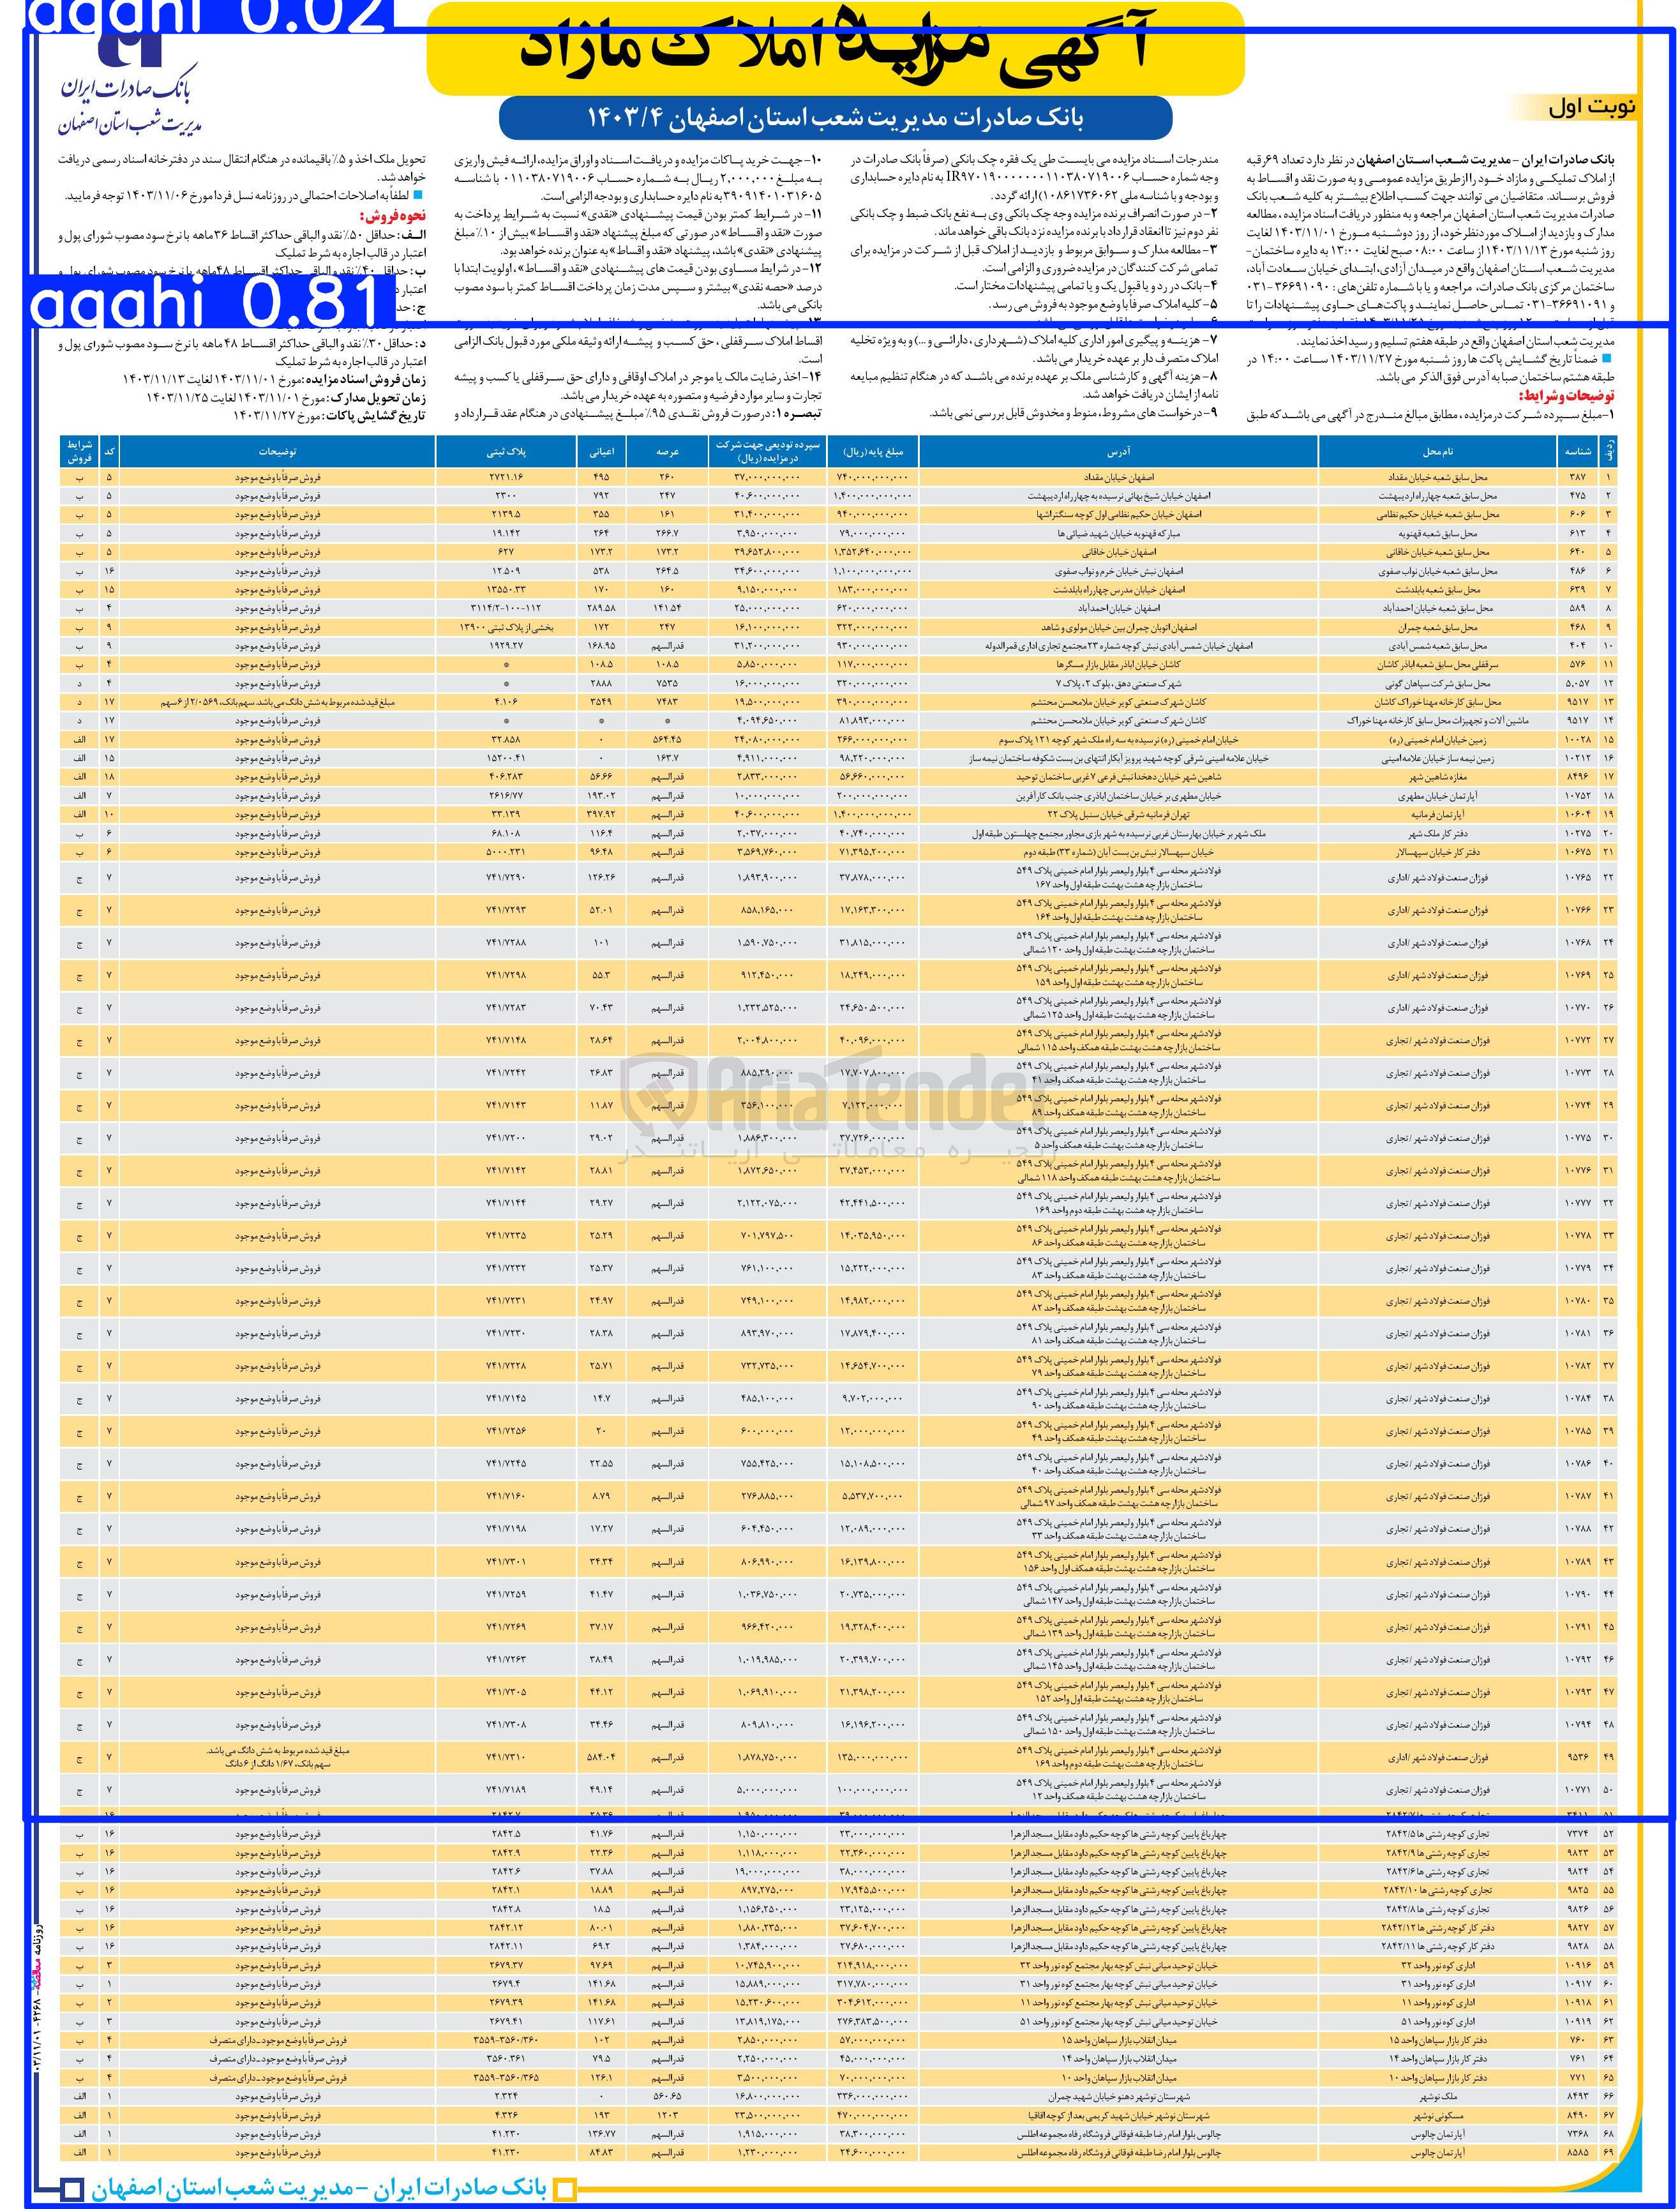Screen dimensions: 1680x2209
Task: Click the 'توضیحات' column header
Action: 277,451
